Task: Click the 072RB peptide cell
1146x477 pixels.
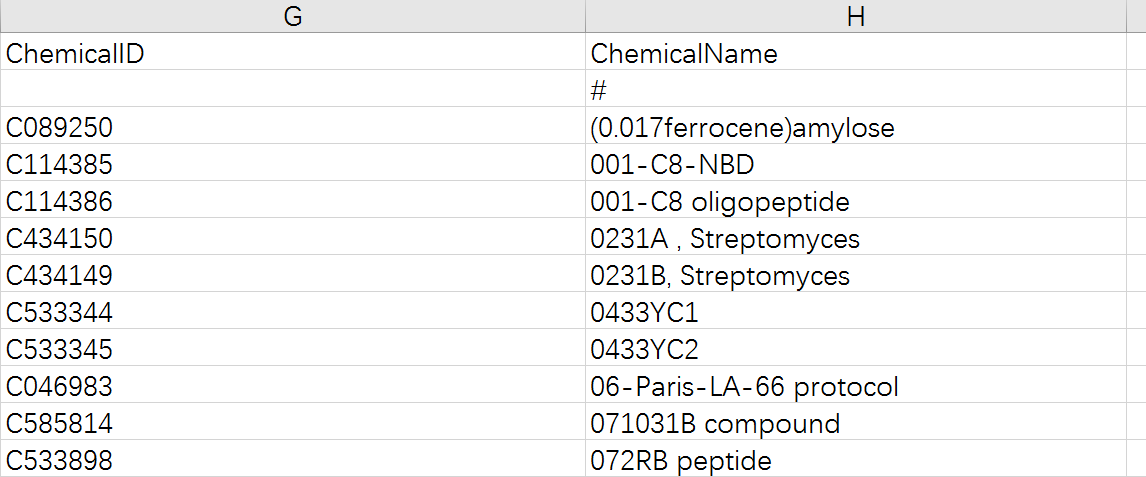Action: pyautogui.click(x=855, y=459)
